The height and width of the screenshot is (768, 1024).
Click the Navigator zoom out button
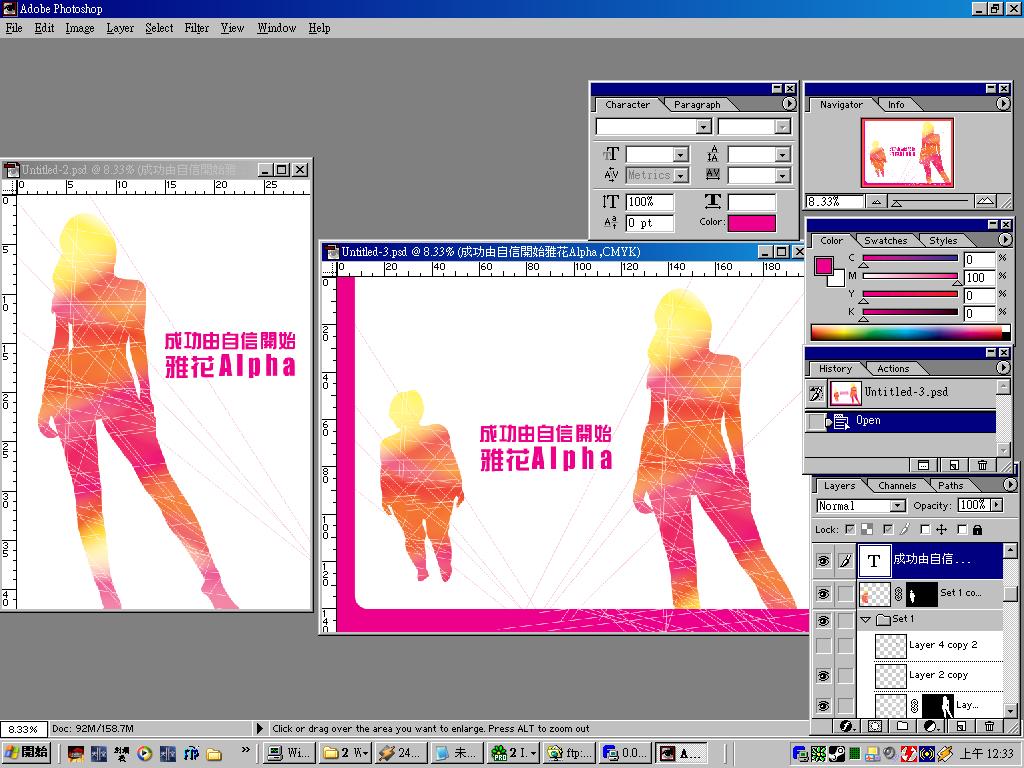pyautogui.click(x=876, y=202)
